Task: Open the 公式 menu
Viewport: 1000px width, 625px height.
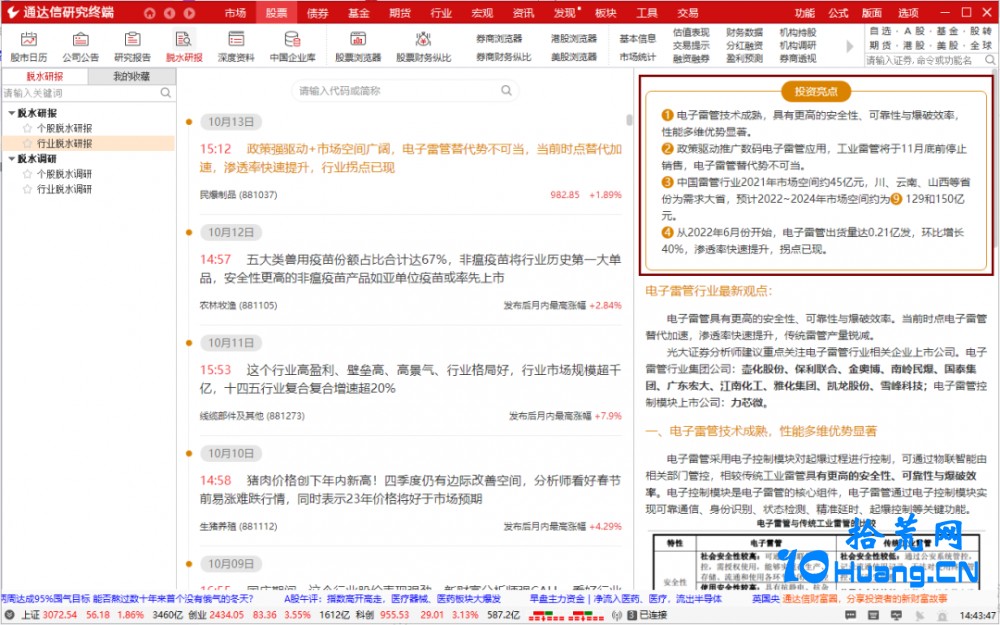Action: point(838,13)
